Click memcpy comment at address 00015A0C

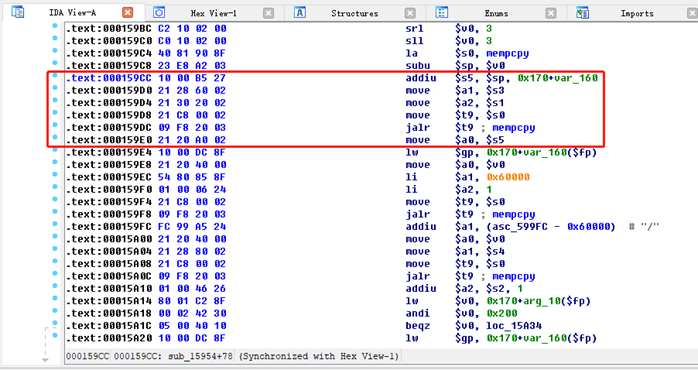(514, 276)
